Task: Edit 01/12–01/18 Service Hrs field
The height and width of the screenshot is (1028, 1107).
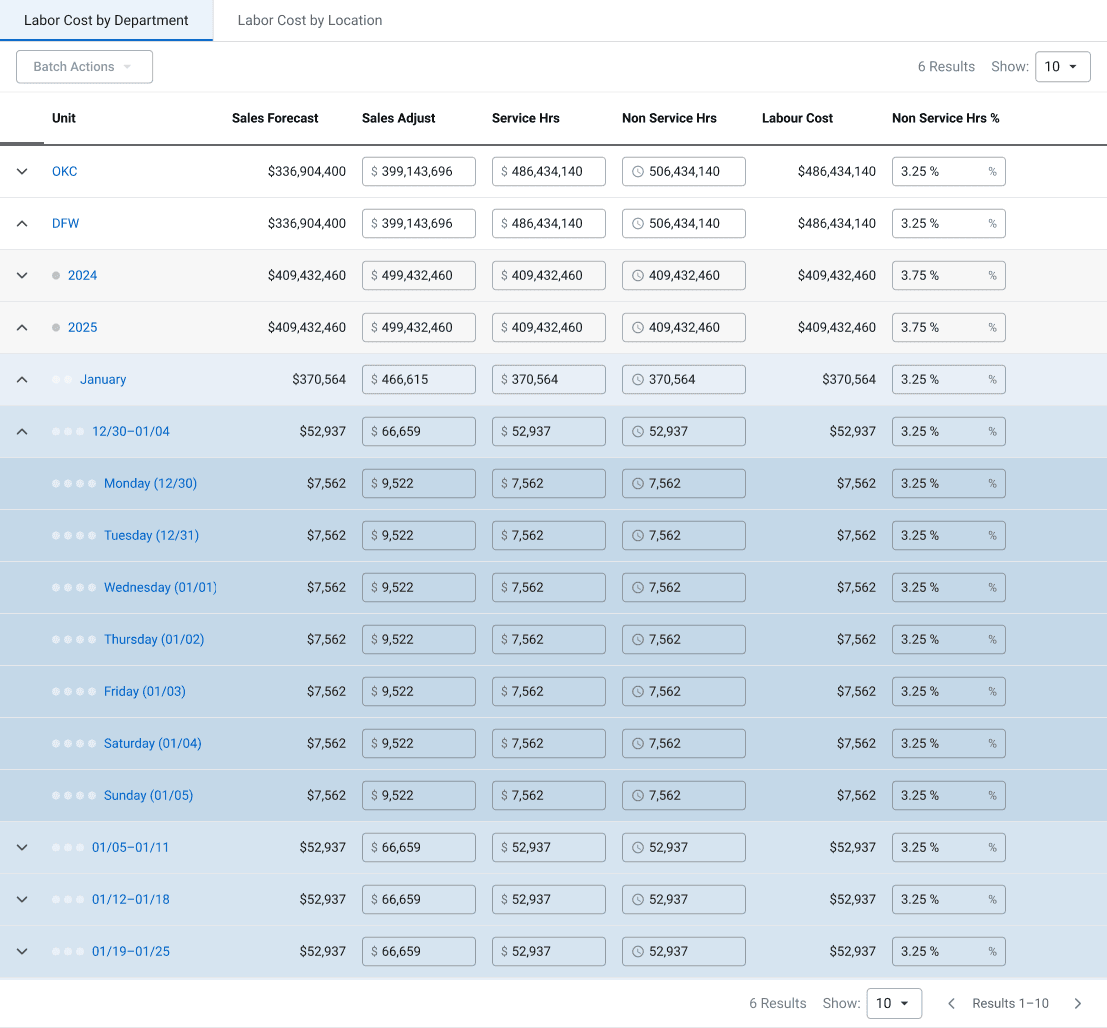Action: pyautogui.click(x=549, y=900)
